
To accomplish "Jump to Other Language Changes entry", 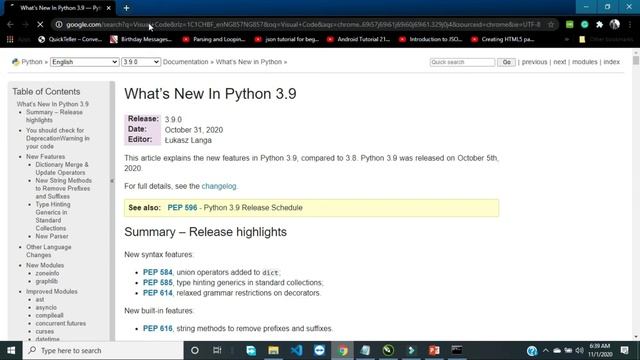I will [49, 251].
